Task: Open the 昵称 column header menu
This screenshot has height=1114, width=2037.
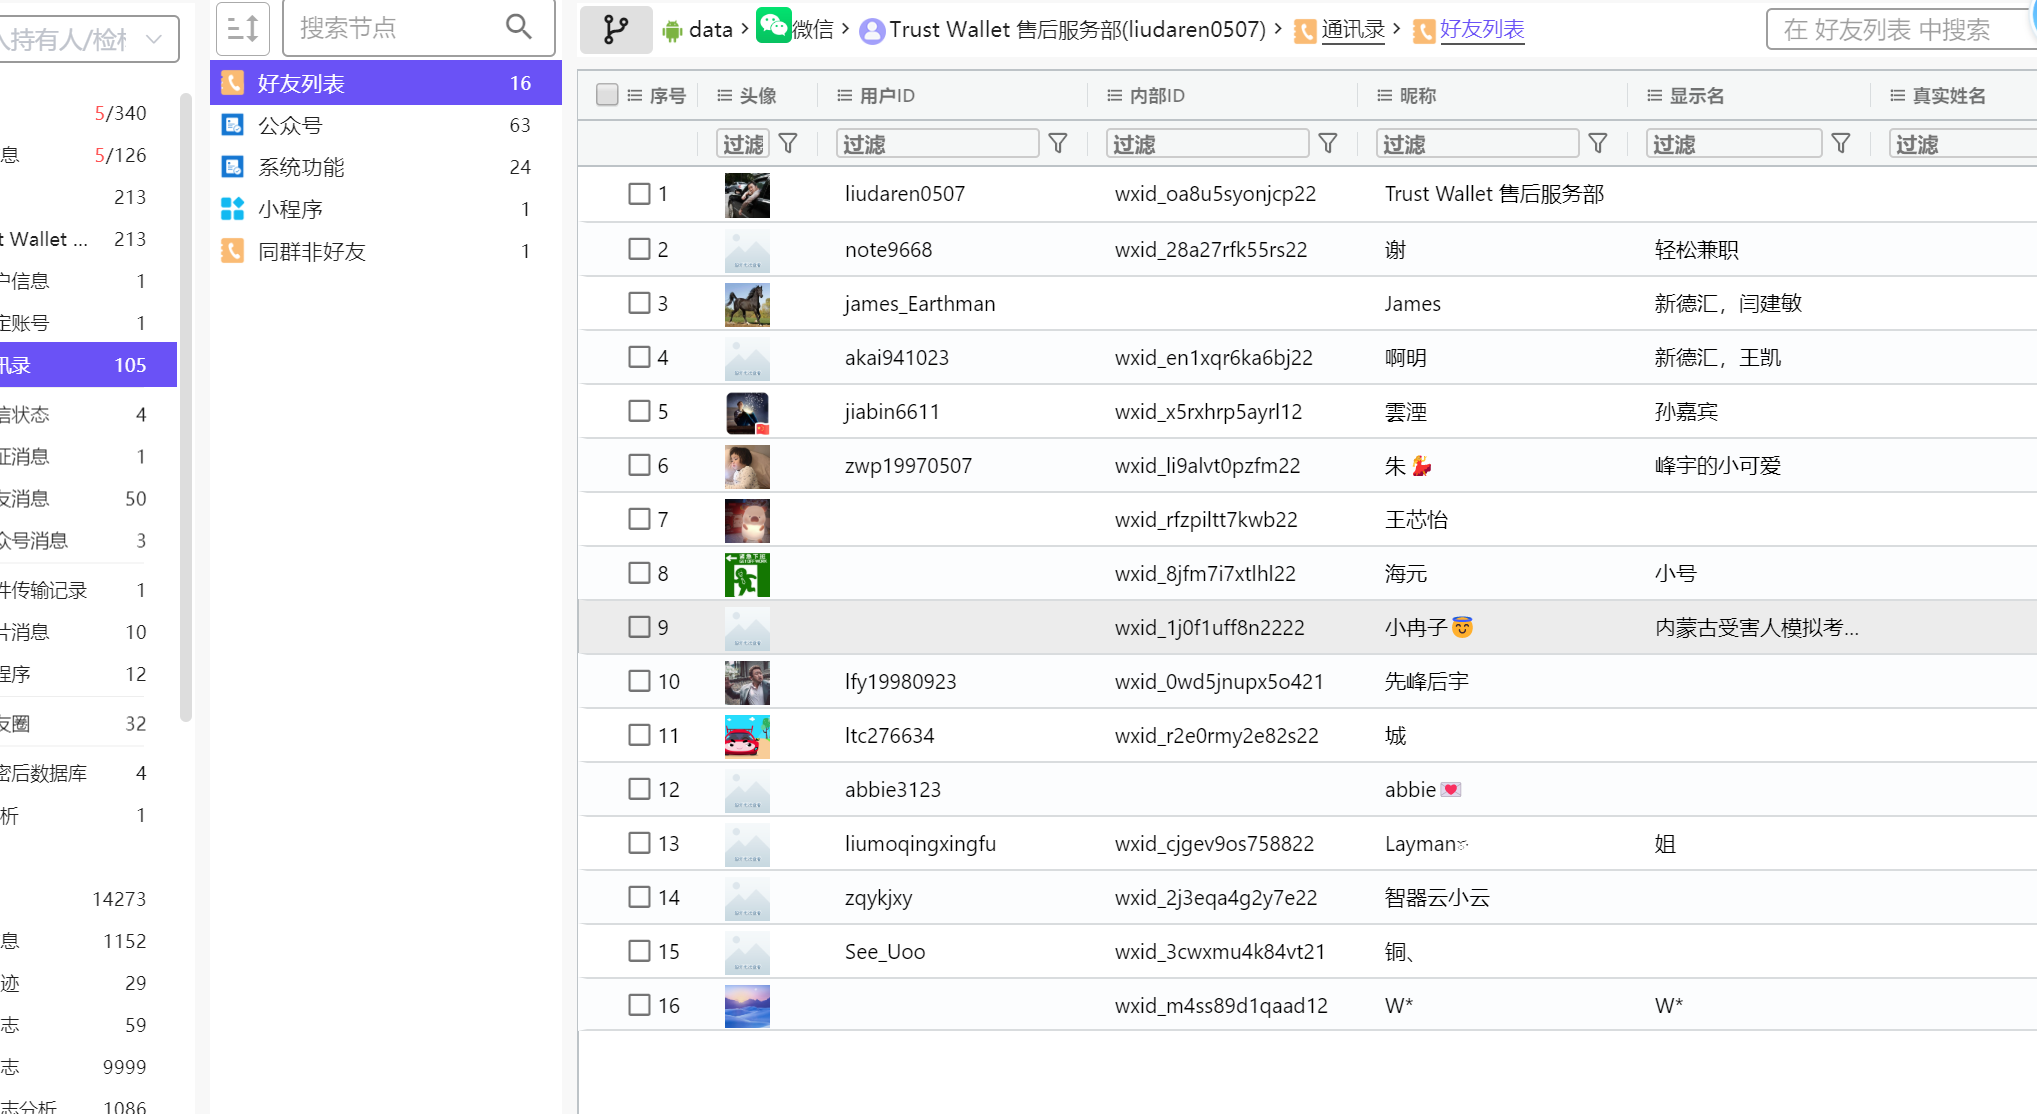Action: tap(1384, 96)
